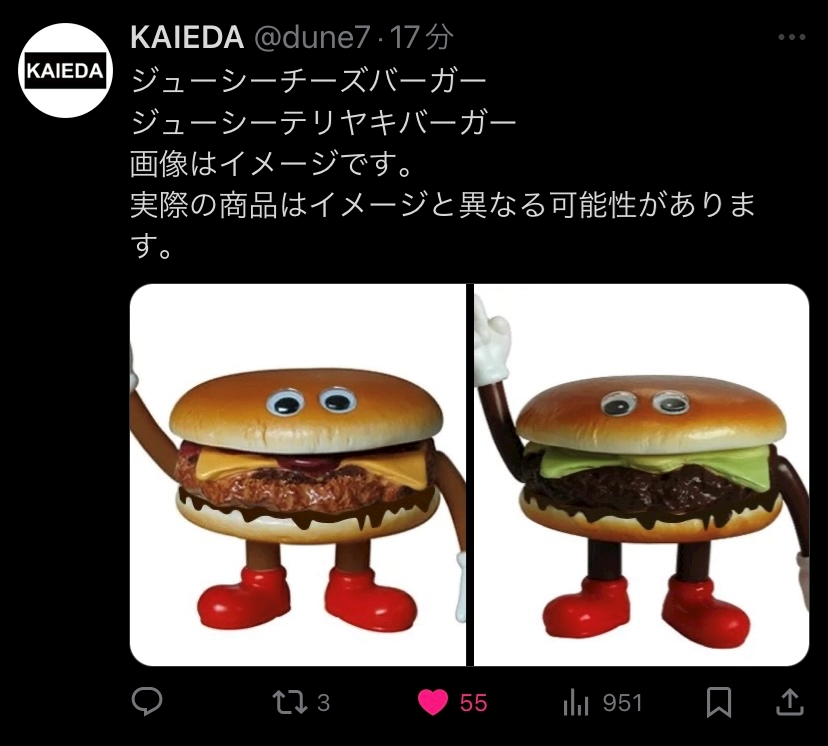Click the view count showing 951
This screenshot has height=746, width=828.
[x=623, y=703]
